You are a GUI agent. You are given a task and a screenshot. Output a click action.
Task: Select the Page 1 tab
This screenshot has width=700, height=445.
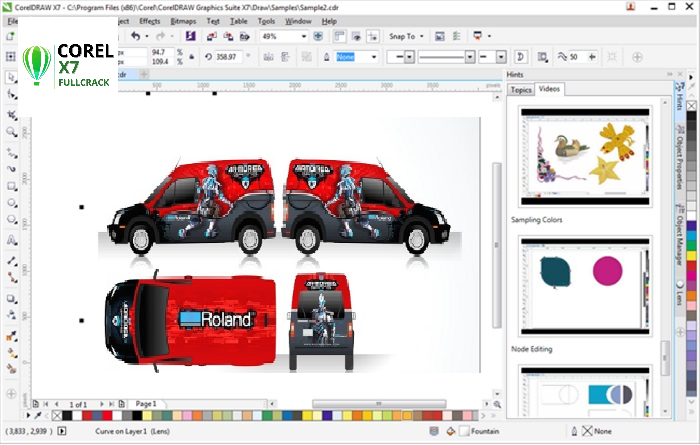pyautogui.click(x=146, y=403)
